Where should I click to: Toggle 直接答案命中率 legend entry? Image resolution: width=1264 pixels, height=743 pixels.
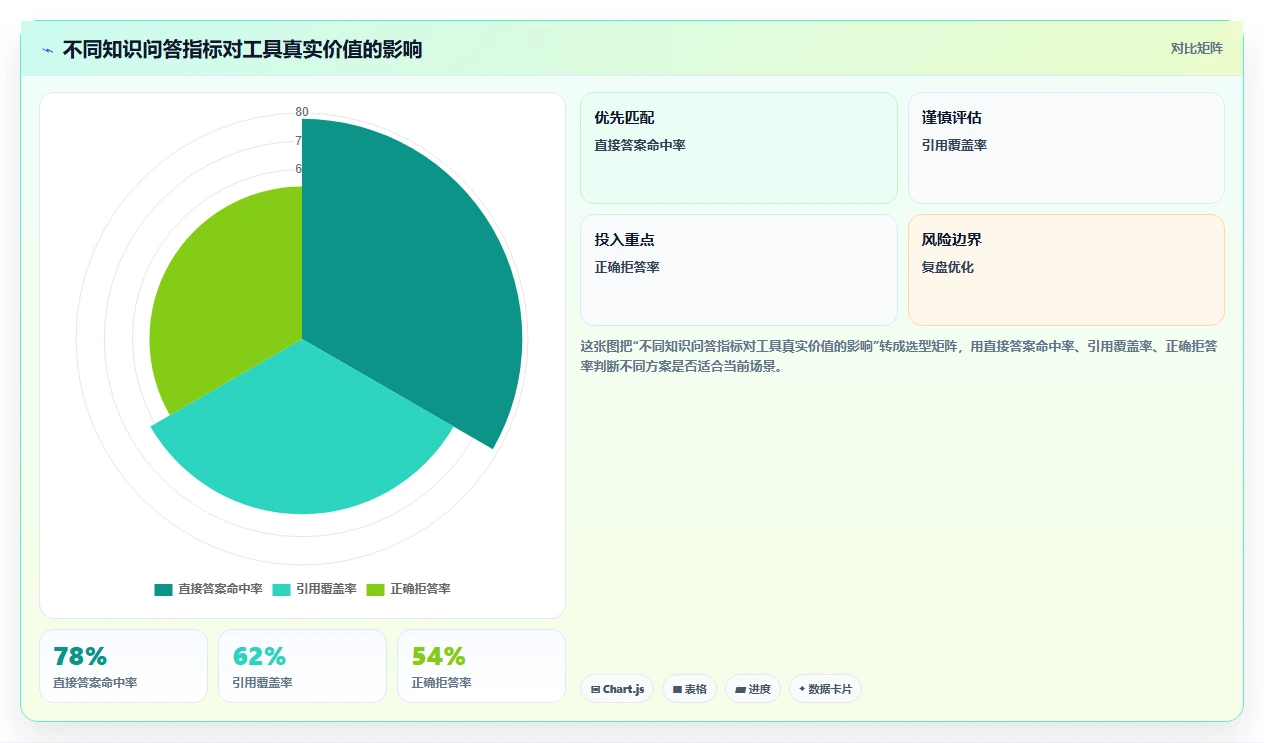208,589
